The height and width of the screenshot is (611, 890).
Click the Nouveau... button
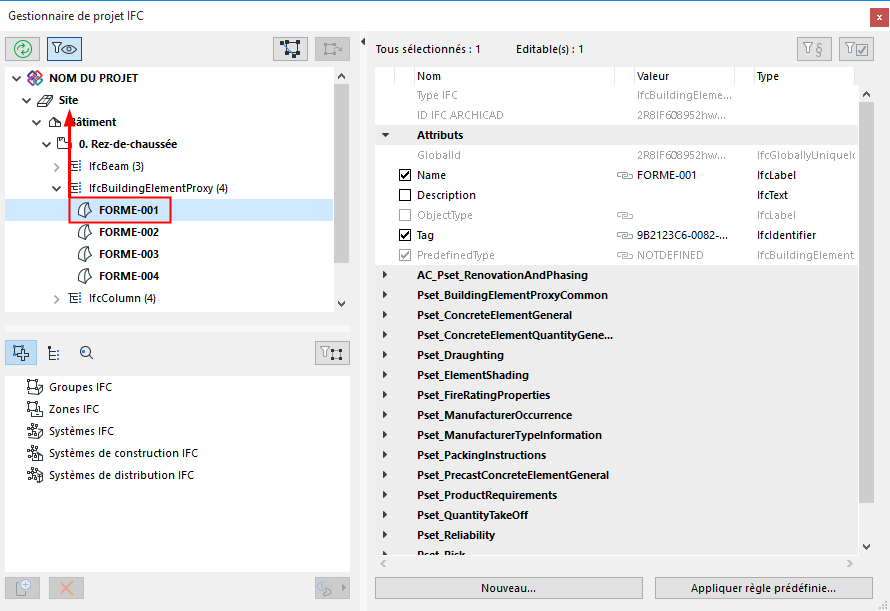click(x=508, y=588)
